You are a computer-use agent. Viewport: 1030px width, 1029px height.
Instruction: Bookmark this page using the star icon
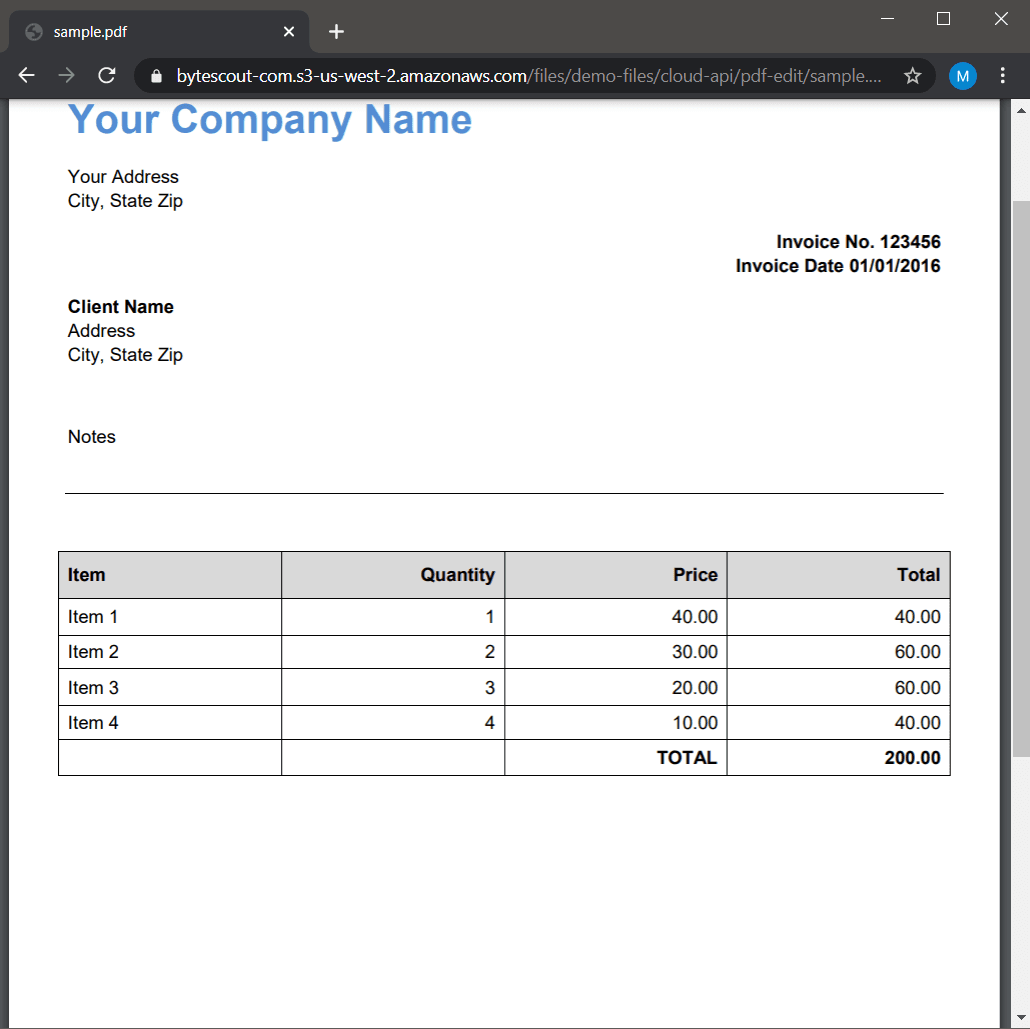912,75
